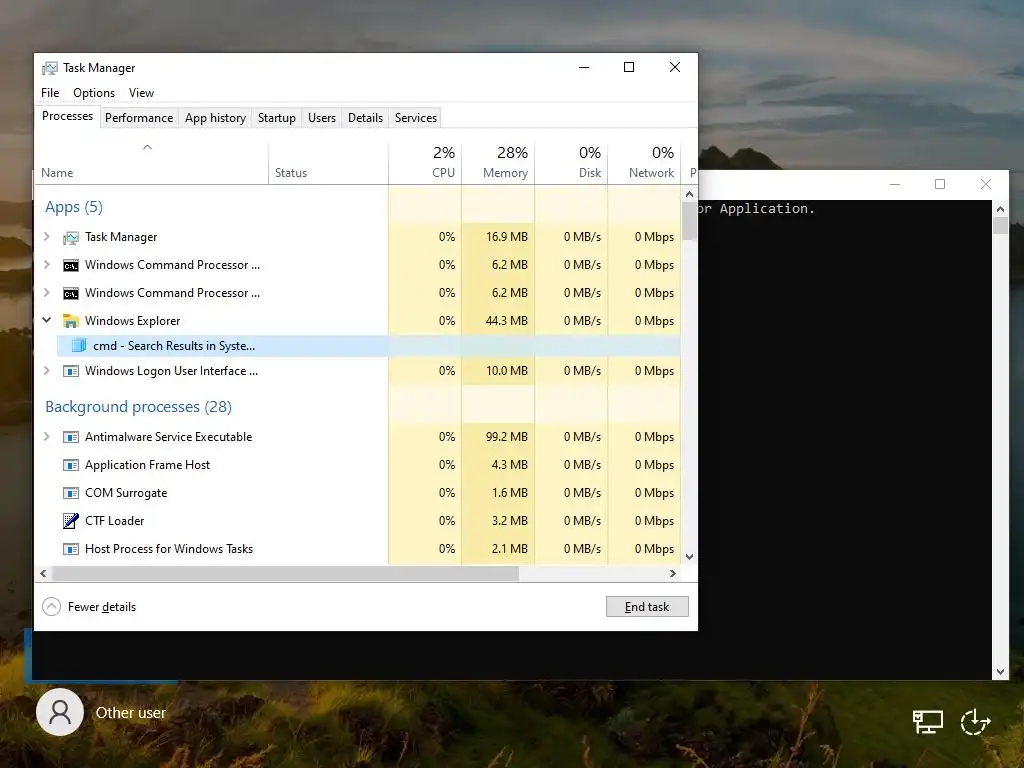The image size is (1024, 768).
Task: Click the horizontal scroll right arrow
Action: 673,573
